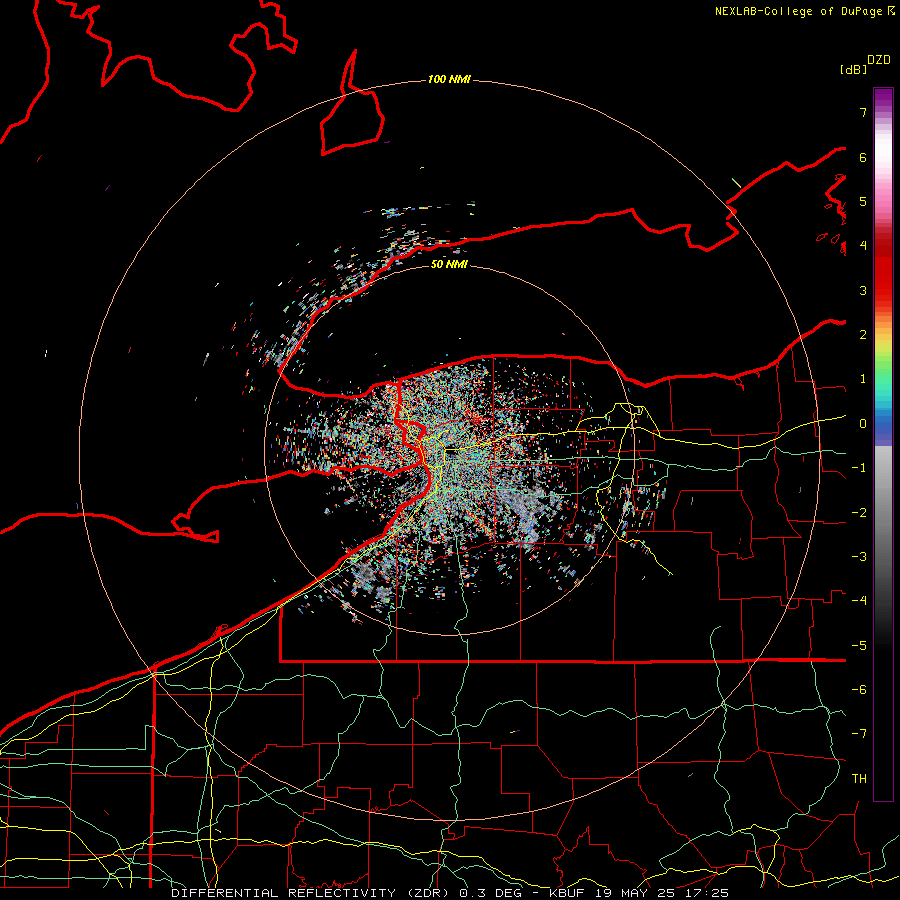900x900 pixels.
Task: Click the color scale value 7
Action: (863, 112)
